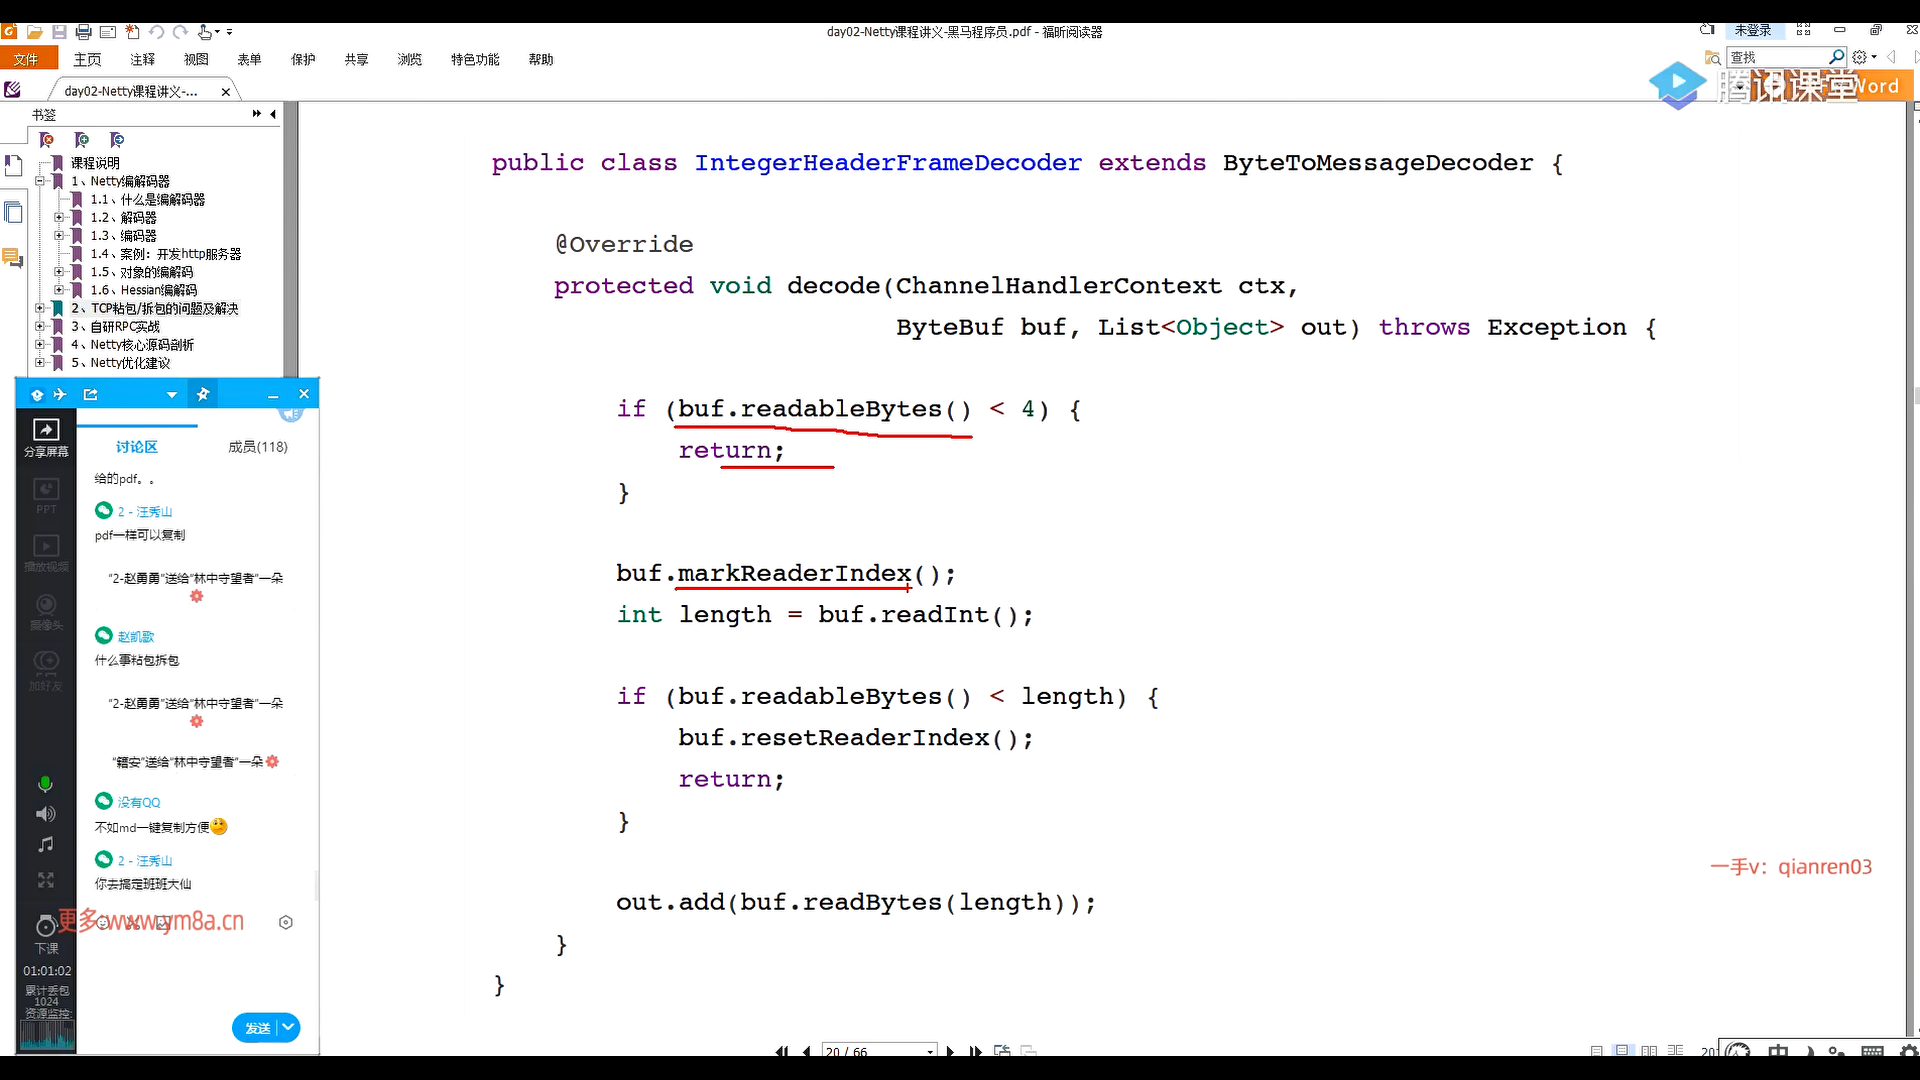Collapse the 1、Netty编解码器 bookmark node
Viewport: 1920px width, 1080px height.
40,181
